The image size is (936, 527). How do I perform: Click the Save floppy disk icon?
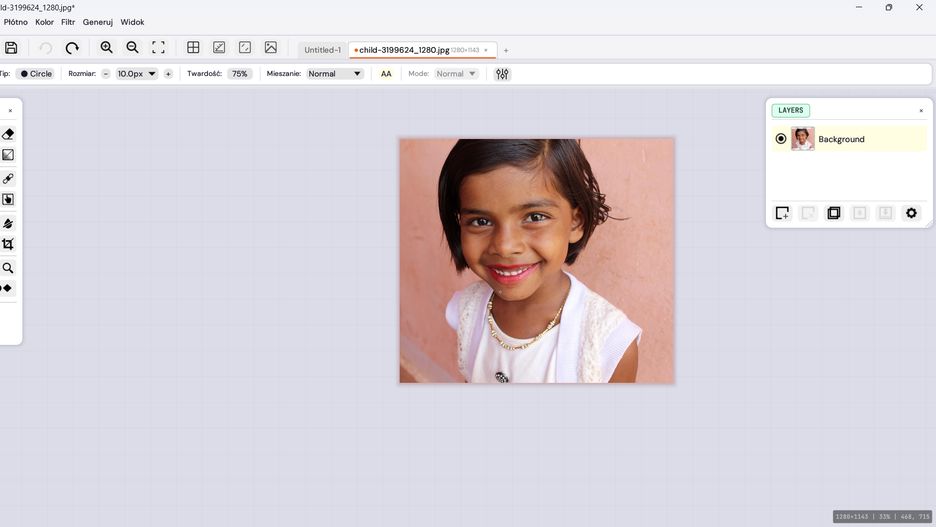(11, 48)
